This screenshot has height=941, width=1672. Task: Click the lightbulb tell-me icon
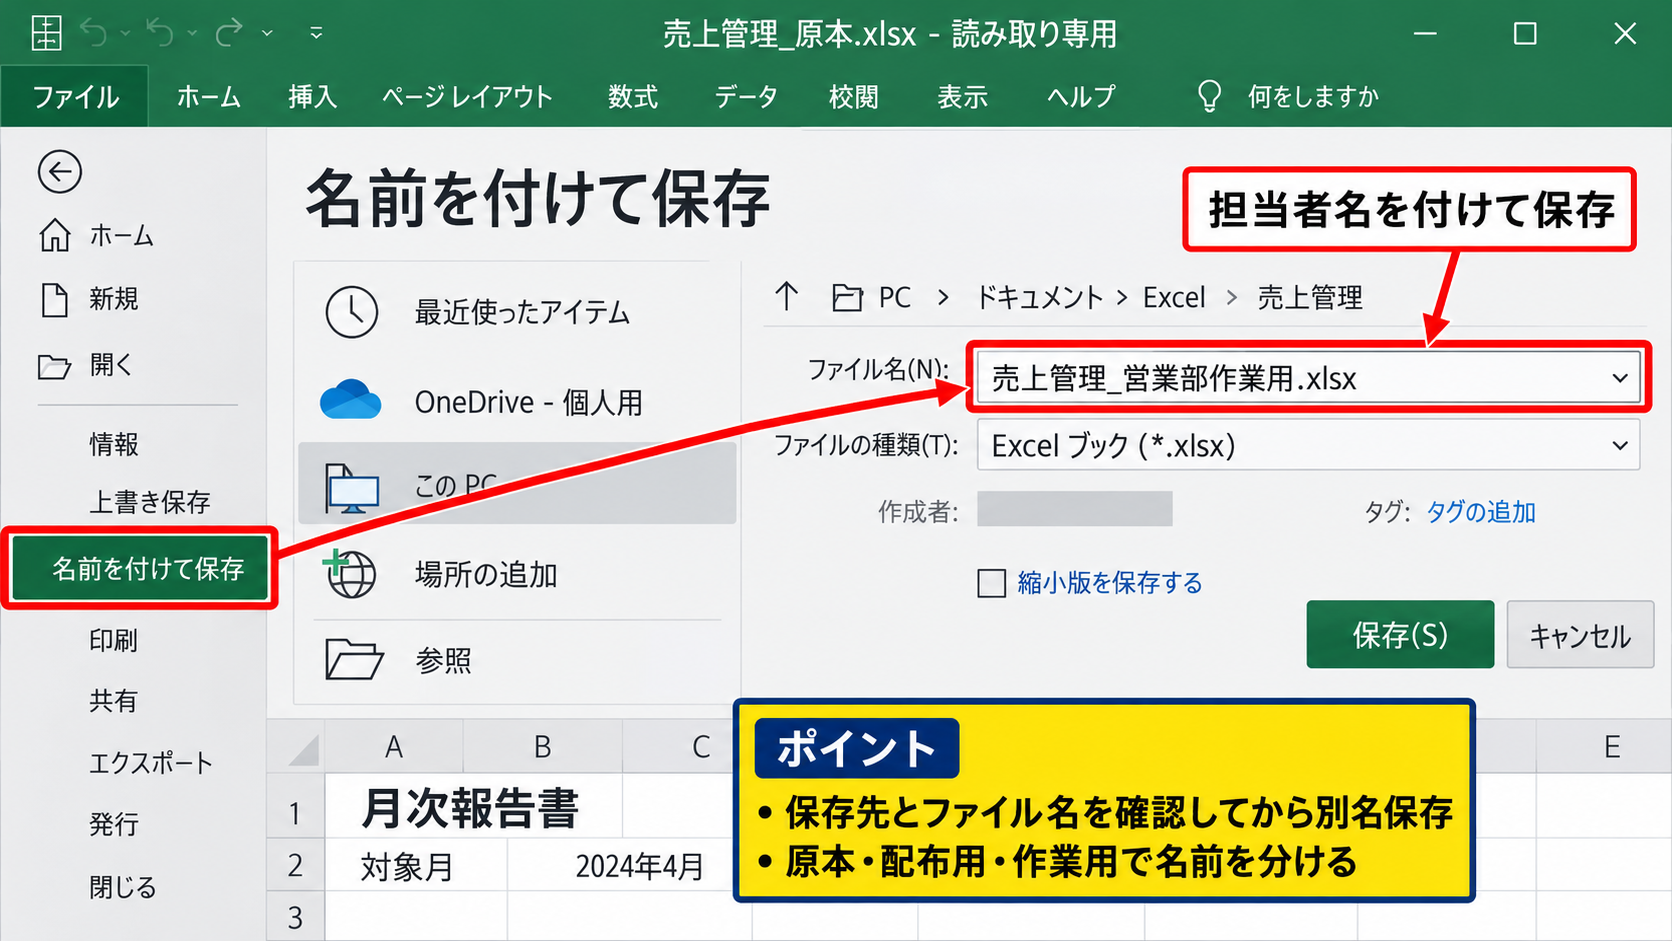1209,96
